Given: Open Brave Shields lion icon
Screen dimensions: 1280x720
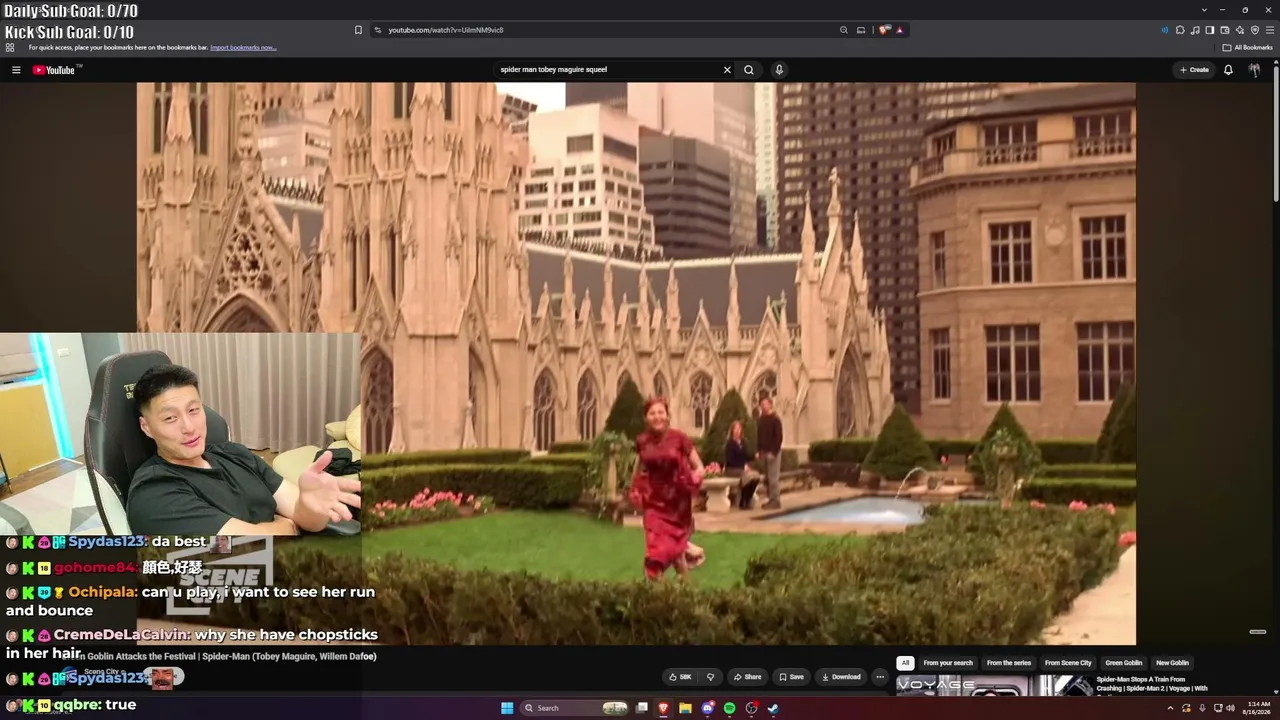Looking at the screenshot, I should [884, 30].
